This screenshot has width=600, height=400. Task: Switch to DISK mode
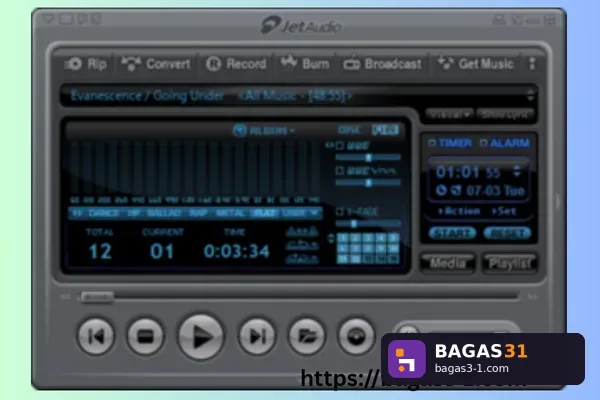(349, 130)
